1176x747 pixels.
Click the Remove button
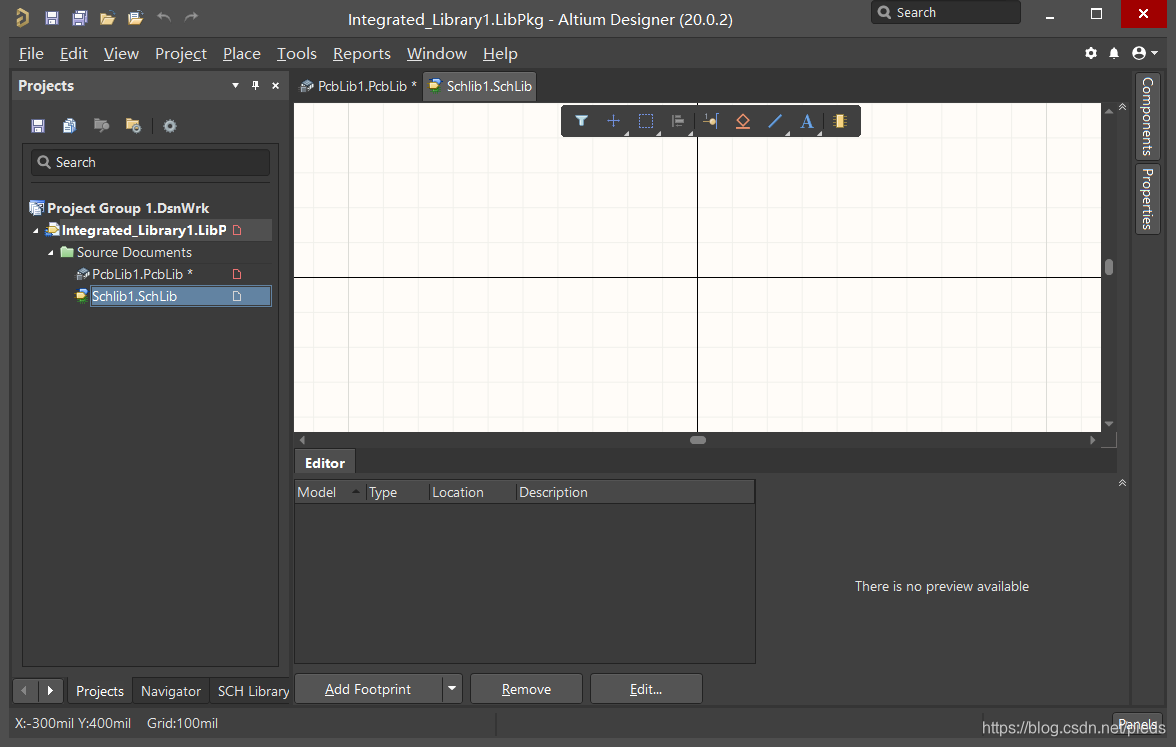point(526,689)
